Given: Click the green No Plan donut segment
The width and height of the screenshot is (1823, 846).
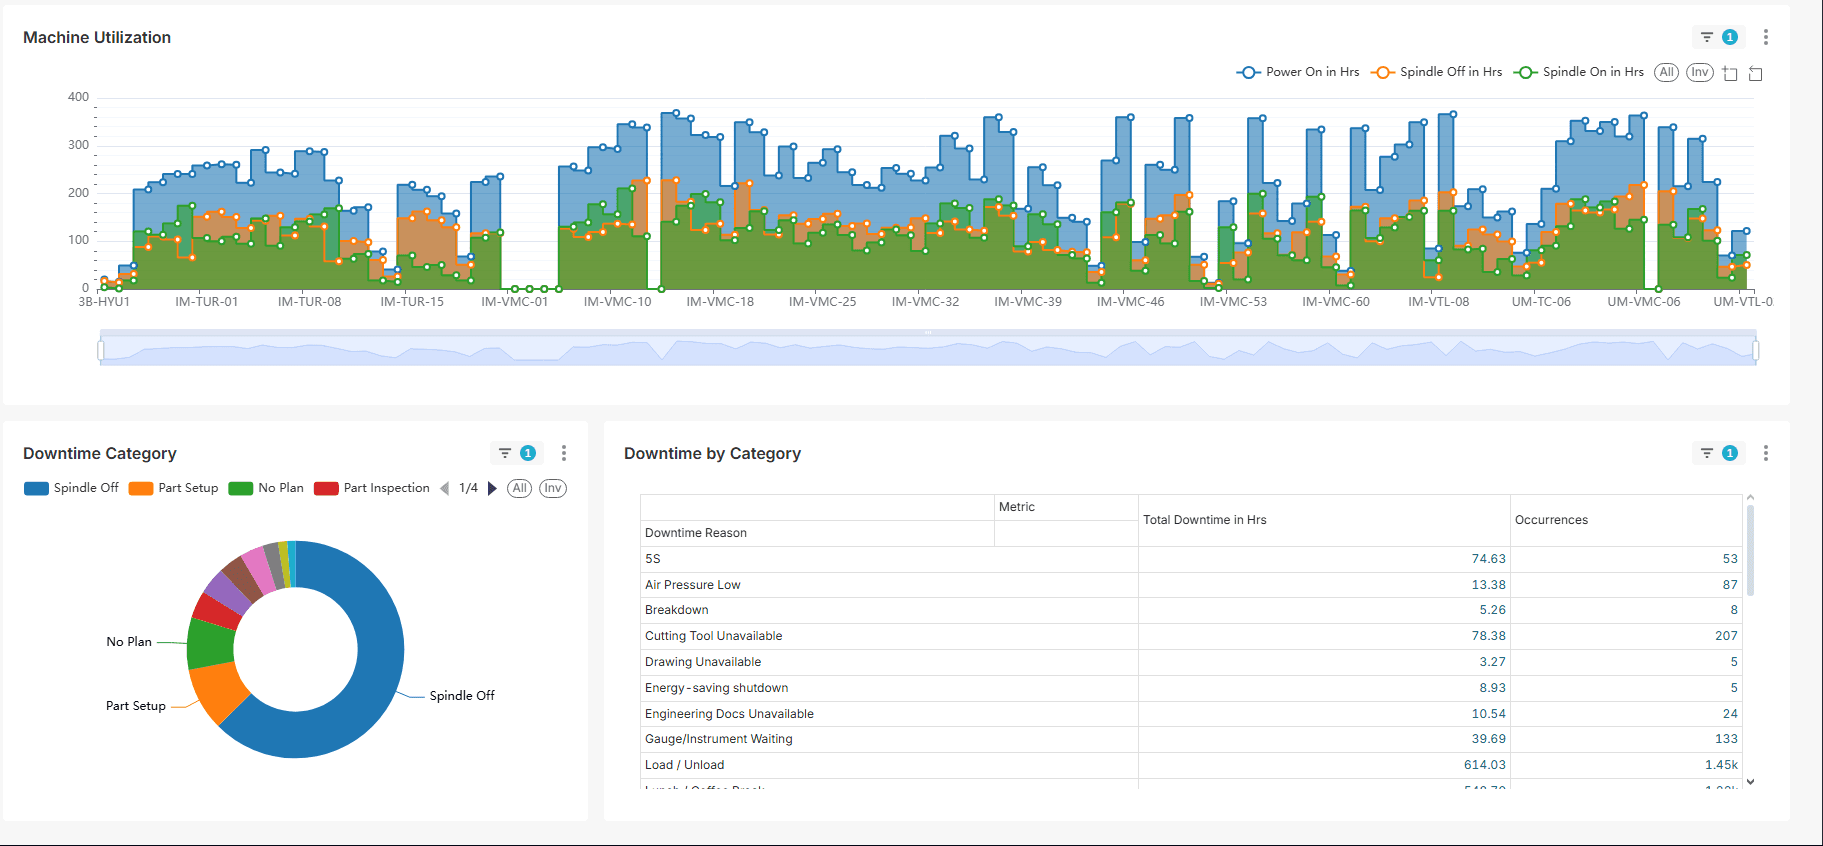Looking at the screenshot, I should click(210, 644).
